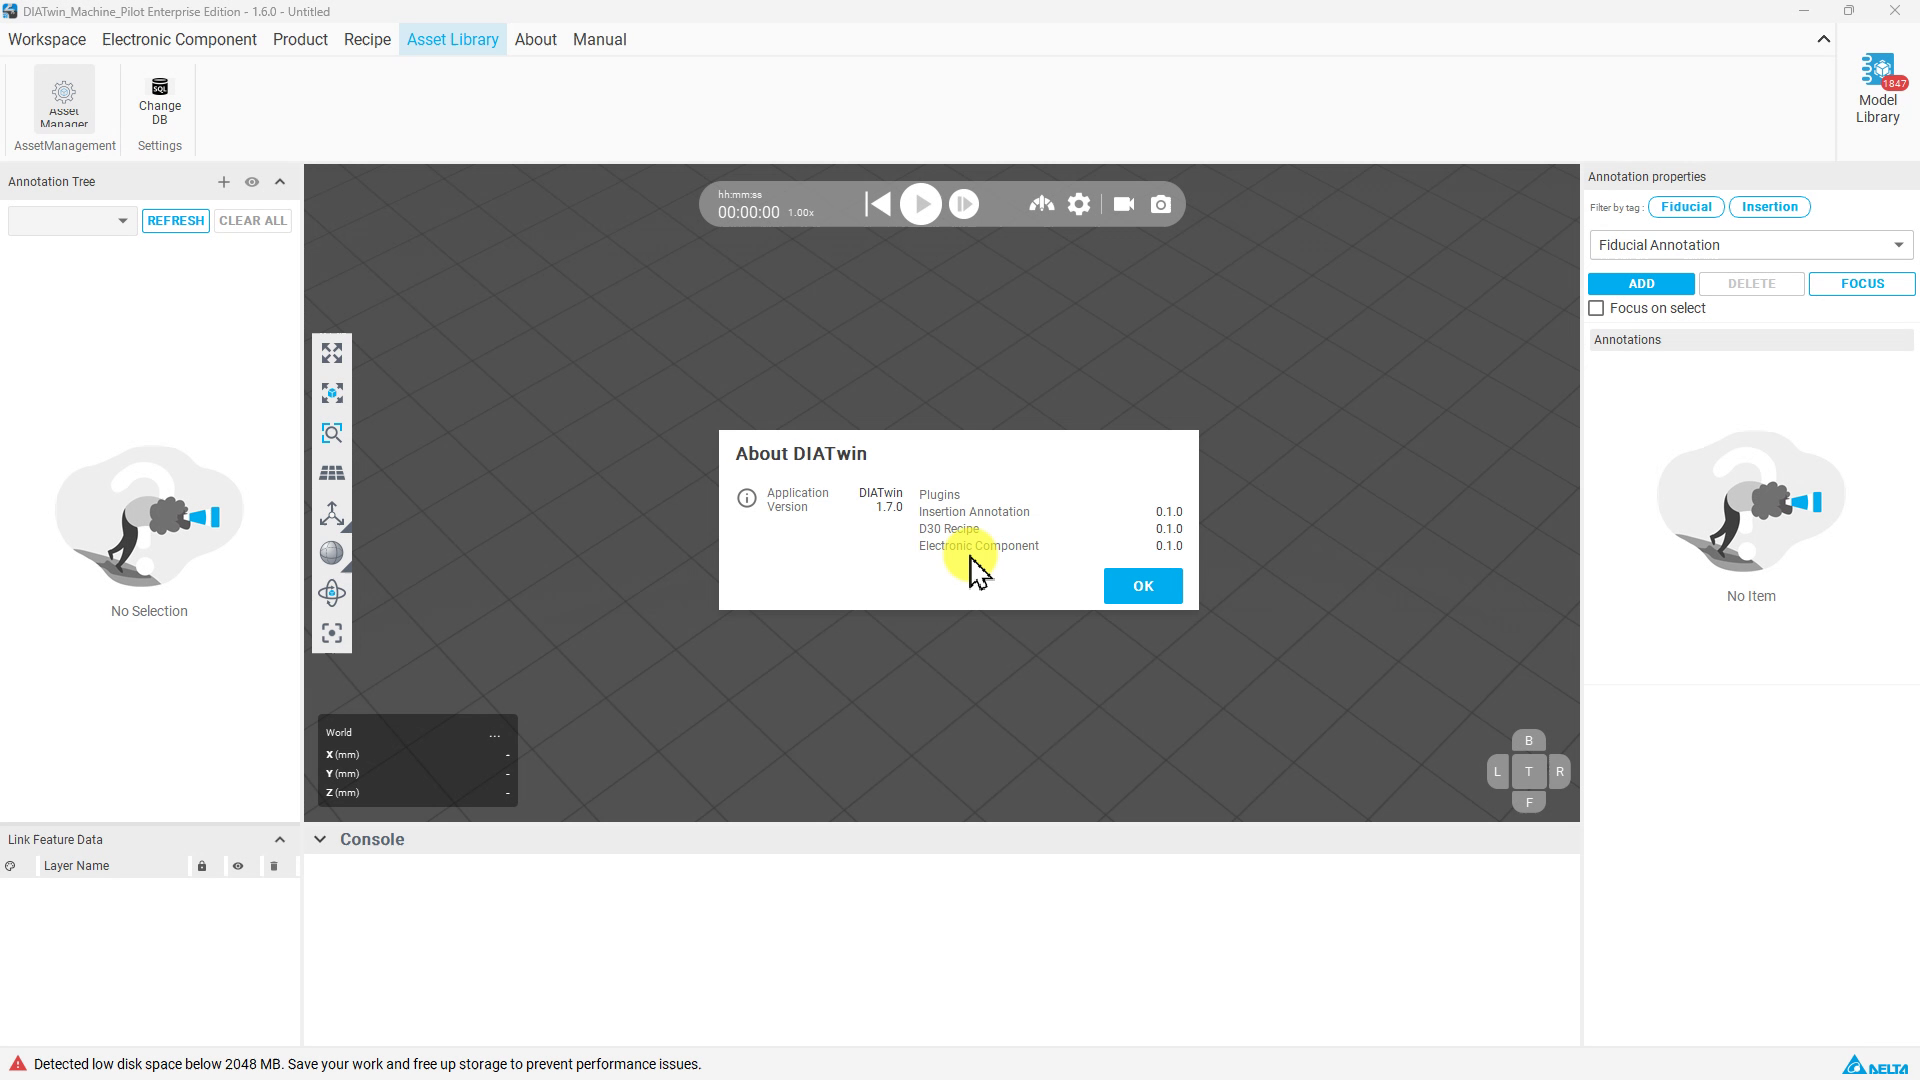Click the 00:00:00 simulation time display

pyautogui.click(x=749, y=213)
